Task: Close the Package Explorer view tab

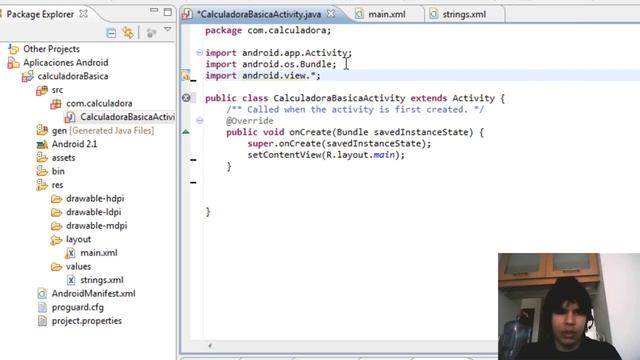Action: point(84,13)
